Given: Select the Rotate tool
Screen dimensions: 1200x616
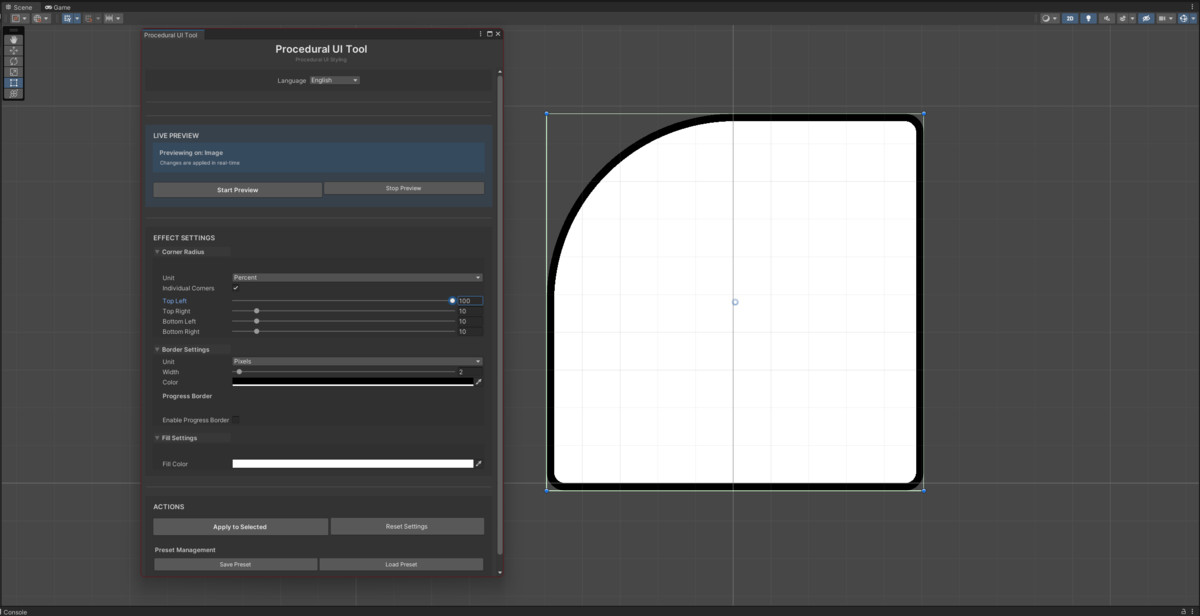Looking at the screenshot, I should point(12,61).
